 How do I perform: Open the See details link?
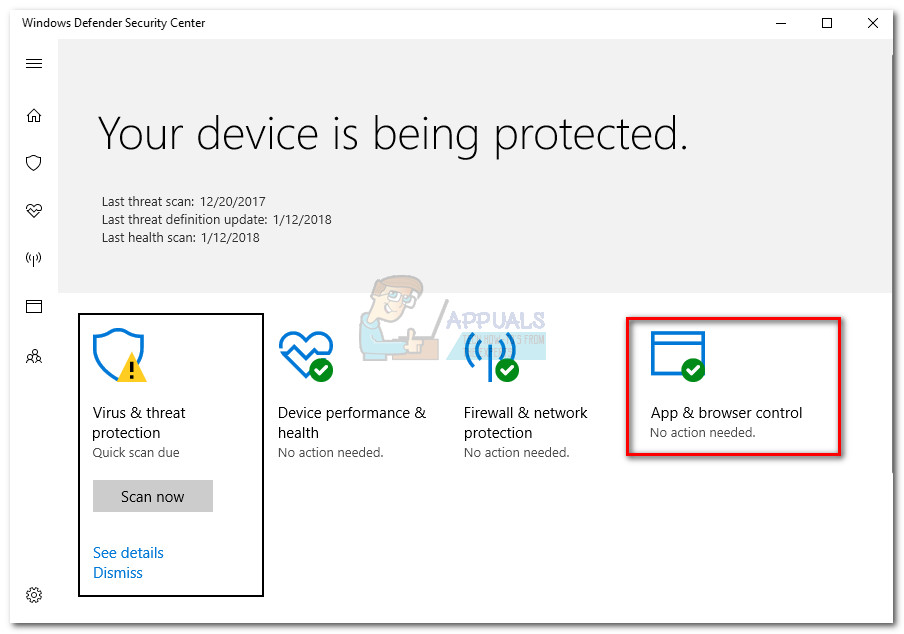(x=128, y=553)
